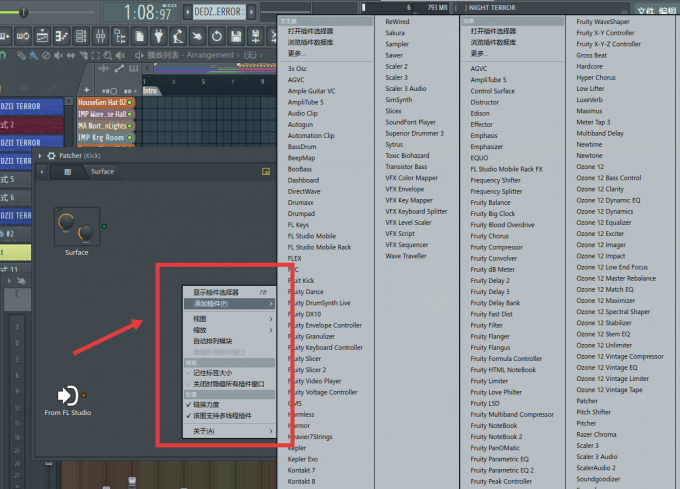Click the mixer fader handle at bottom
The height and width of the screenshot is (489, 680).
tap(132, 482)
